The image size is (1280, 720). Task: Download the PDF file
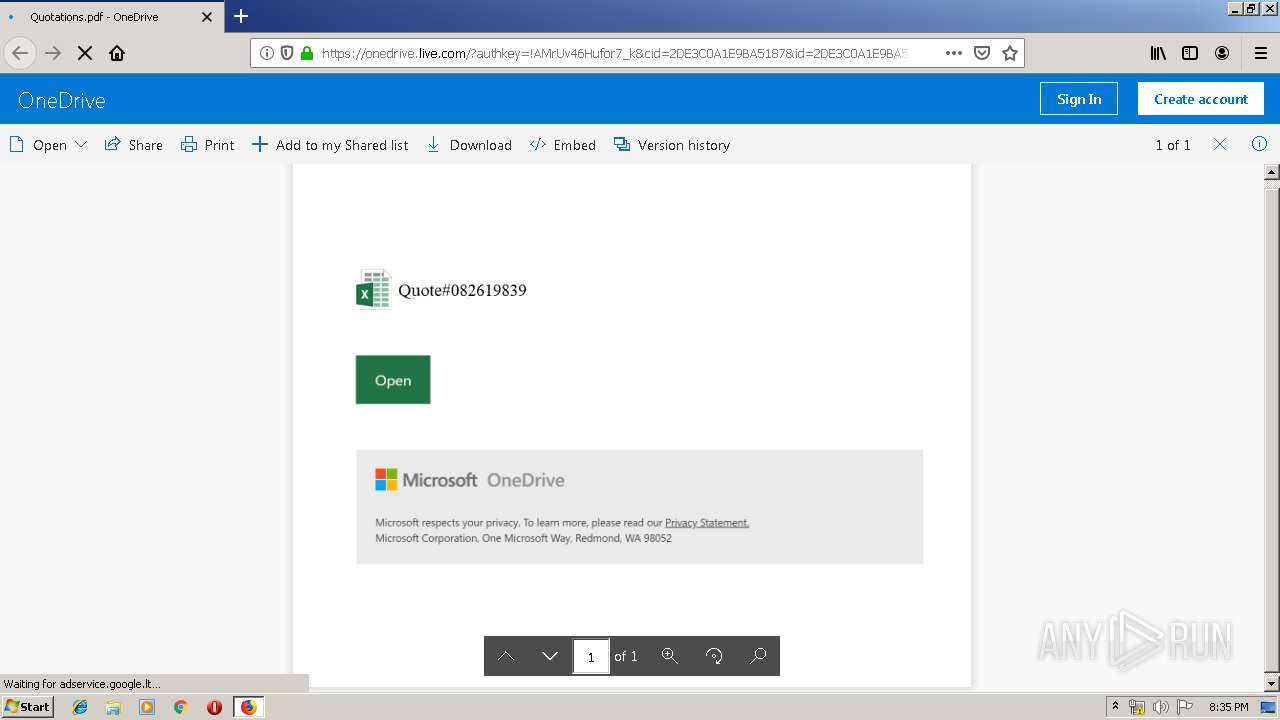(469, 145)
